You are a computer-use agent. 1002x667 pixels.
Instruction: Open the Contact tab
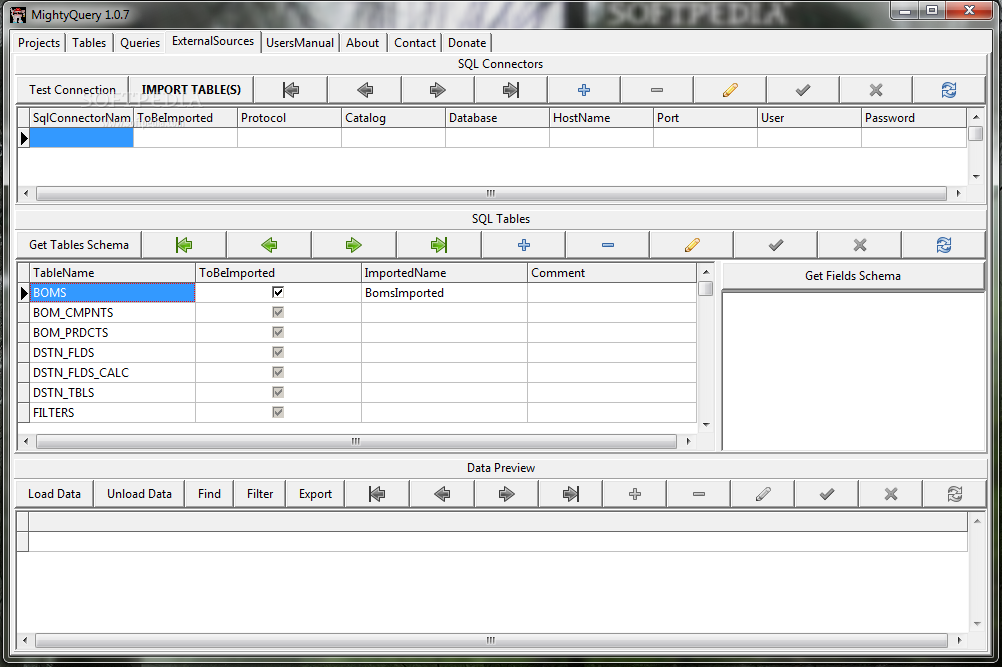point(415,43)
